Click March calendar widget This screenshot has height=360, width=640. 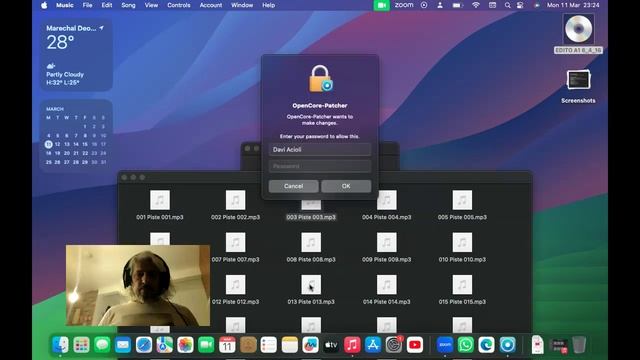pos(76,136)
